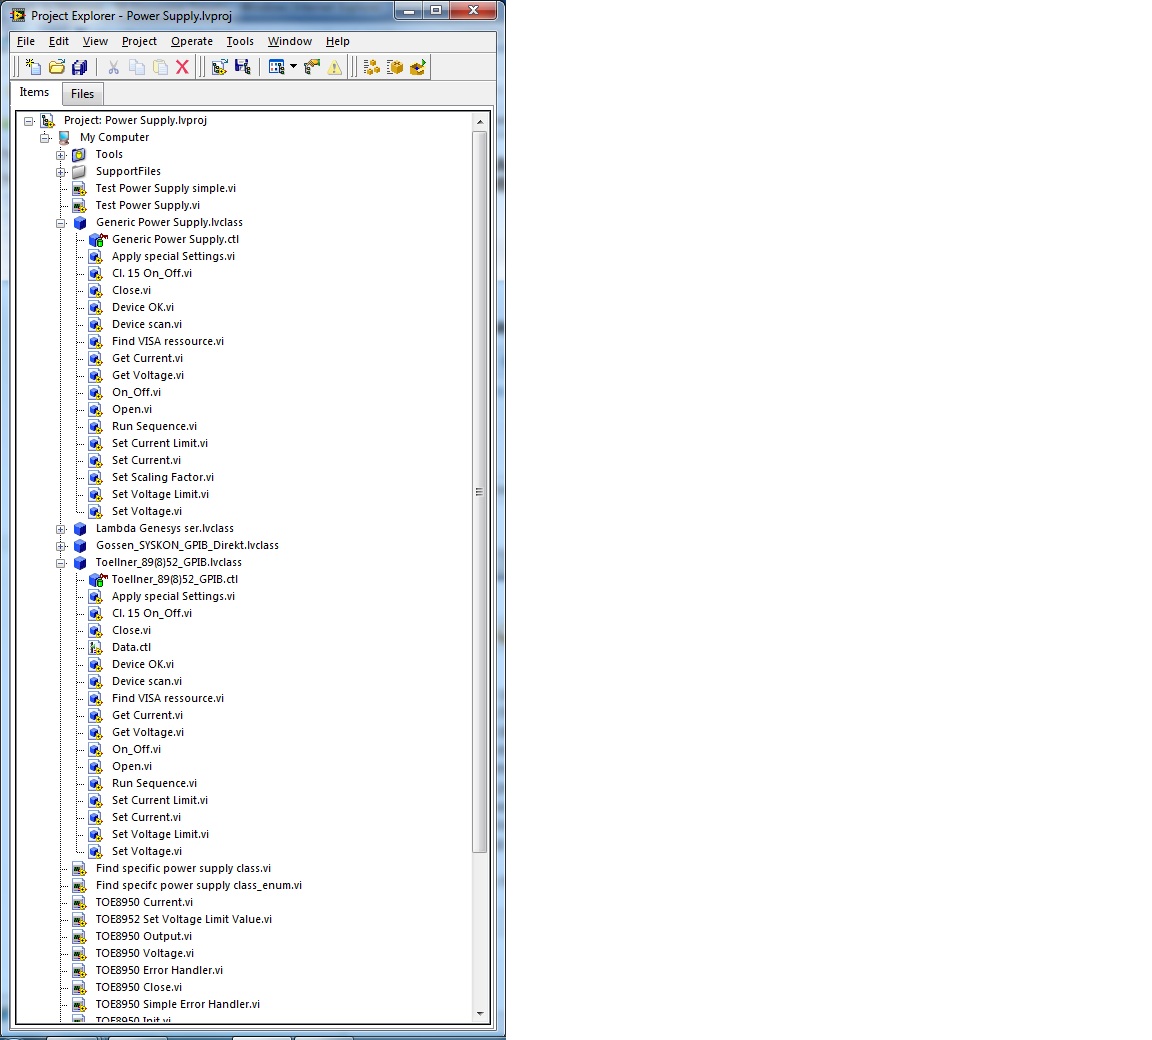Click the My Computer target icon
The width and height of the screenshot is (1152, 1040).
coord(64,137)
